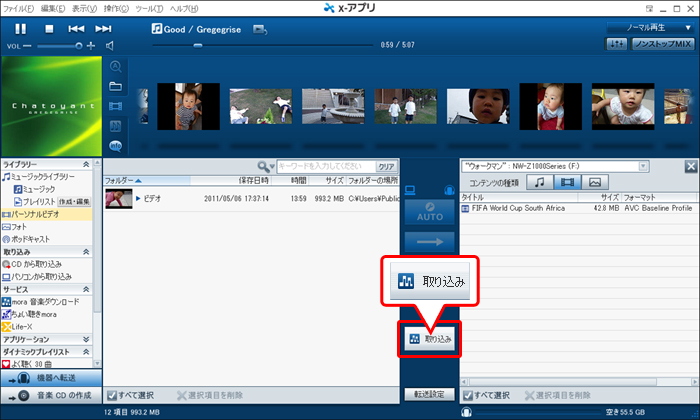The height and width of the screenshot is (420, 700).
Task: Mute audio with the speaker icon
Action: coord(110,46)
